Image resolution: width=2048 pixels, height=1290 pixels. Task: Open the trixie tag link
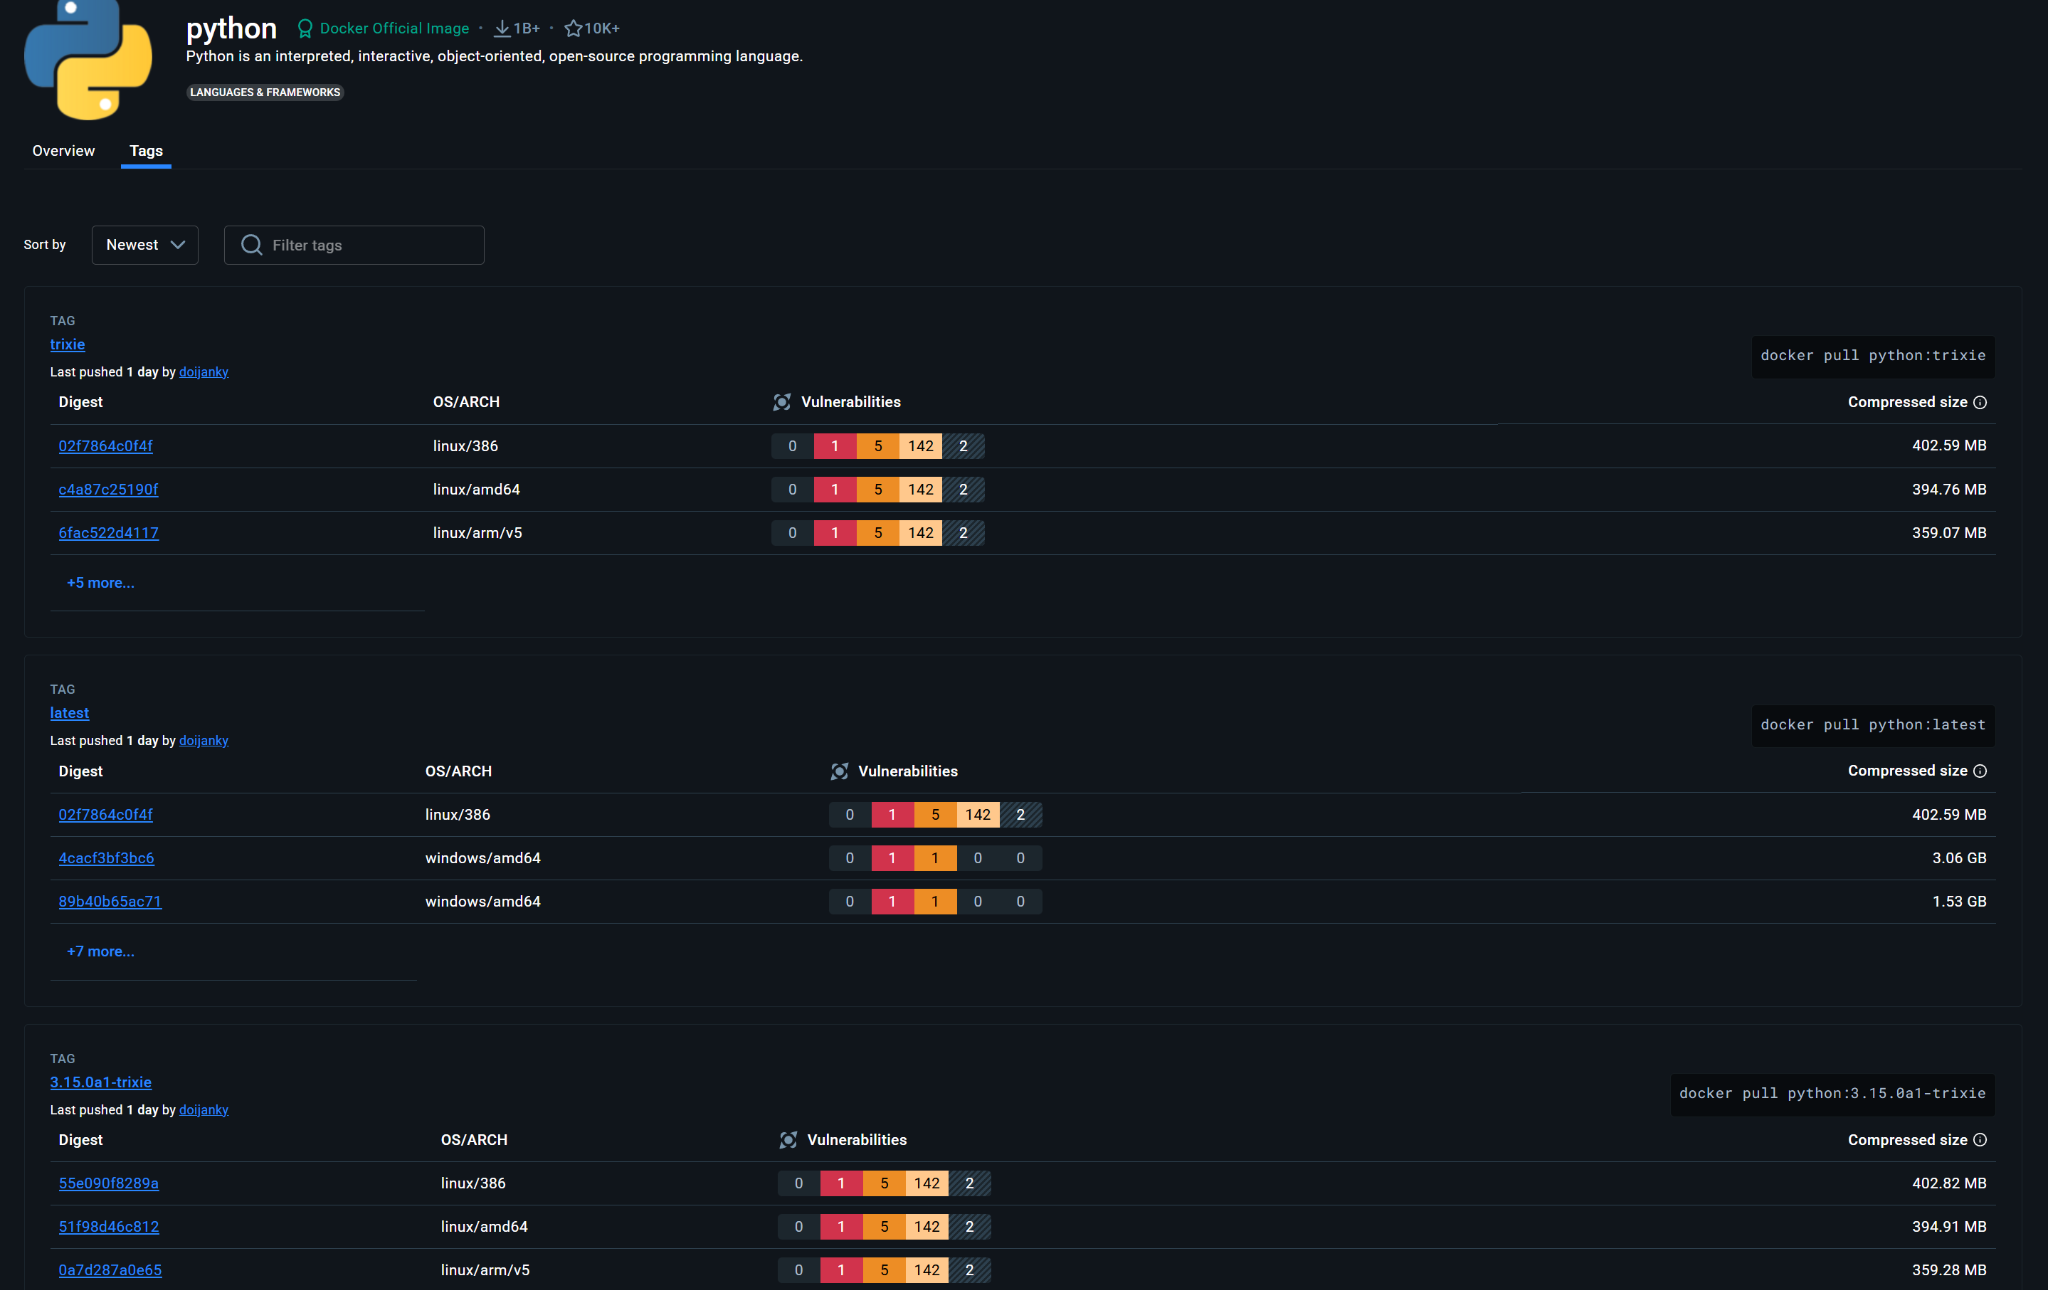67,344
